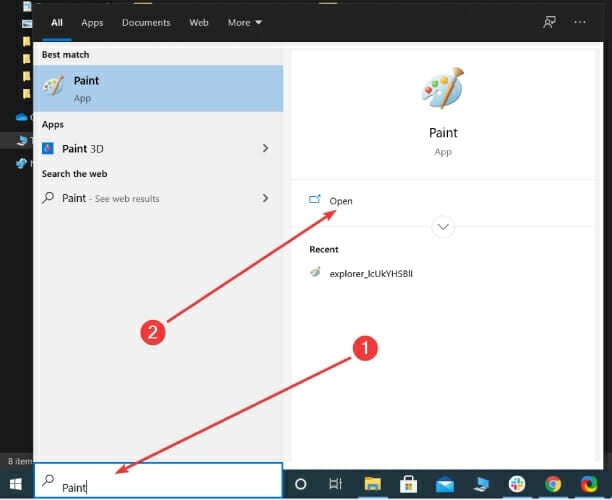Viewport: 612px width, 500px height.
Task: Open Slack from the taskbar
Action: point(517,484)
